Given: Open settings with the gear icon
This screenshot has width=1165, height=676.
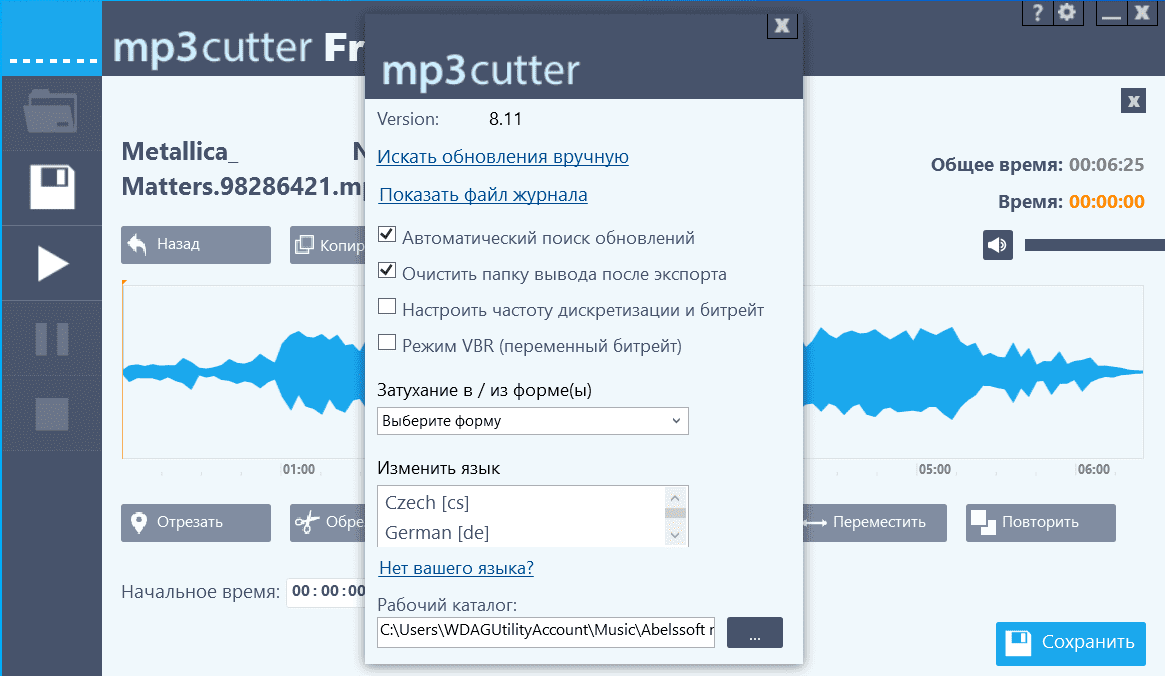Looking at the screenshot, I should (1068, 13).
